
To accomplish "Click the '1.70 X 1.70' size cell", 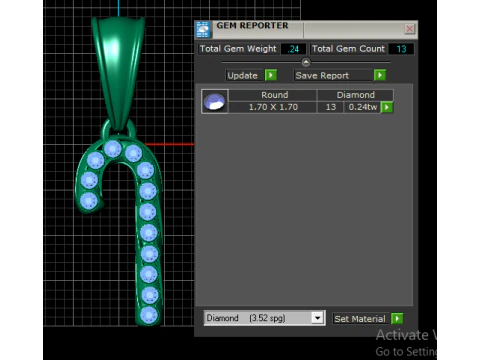I will coord(273,107).
